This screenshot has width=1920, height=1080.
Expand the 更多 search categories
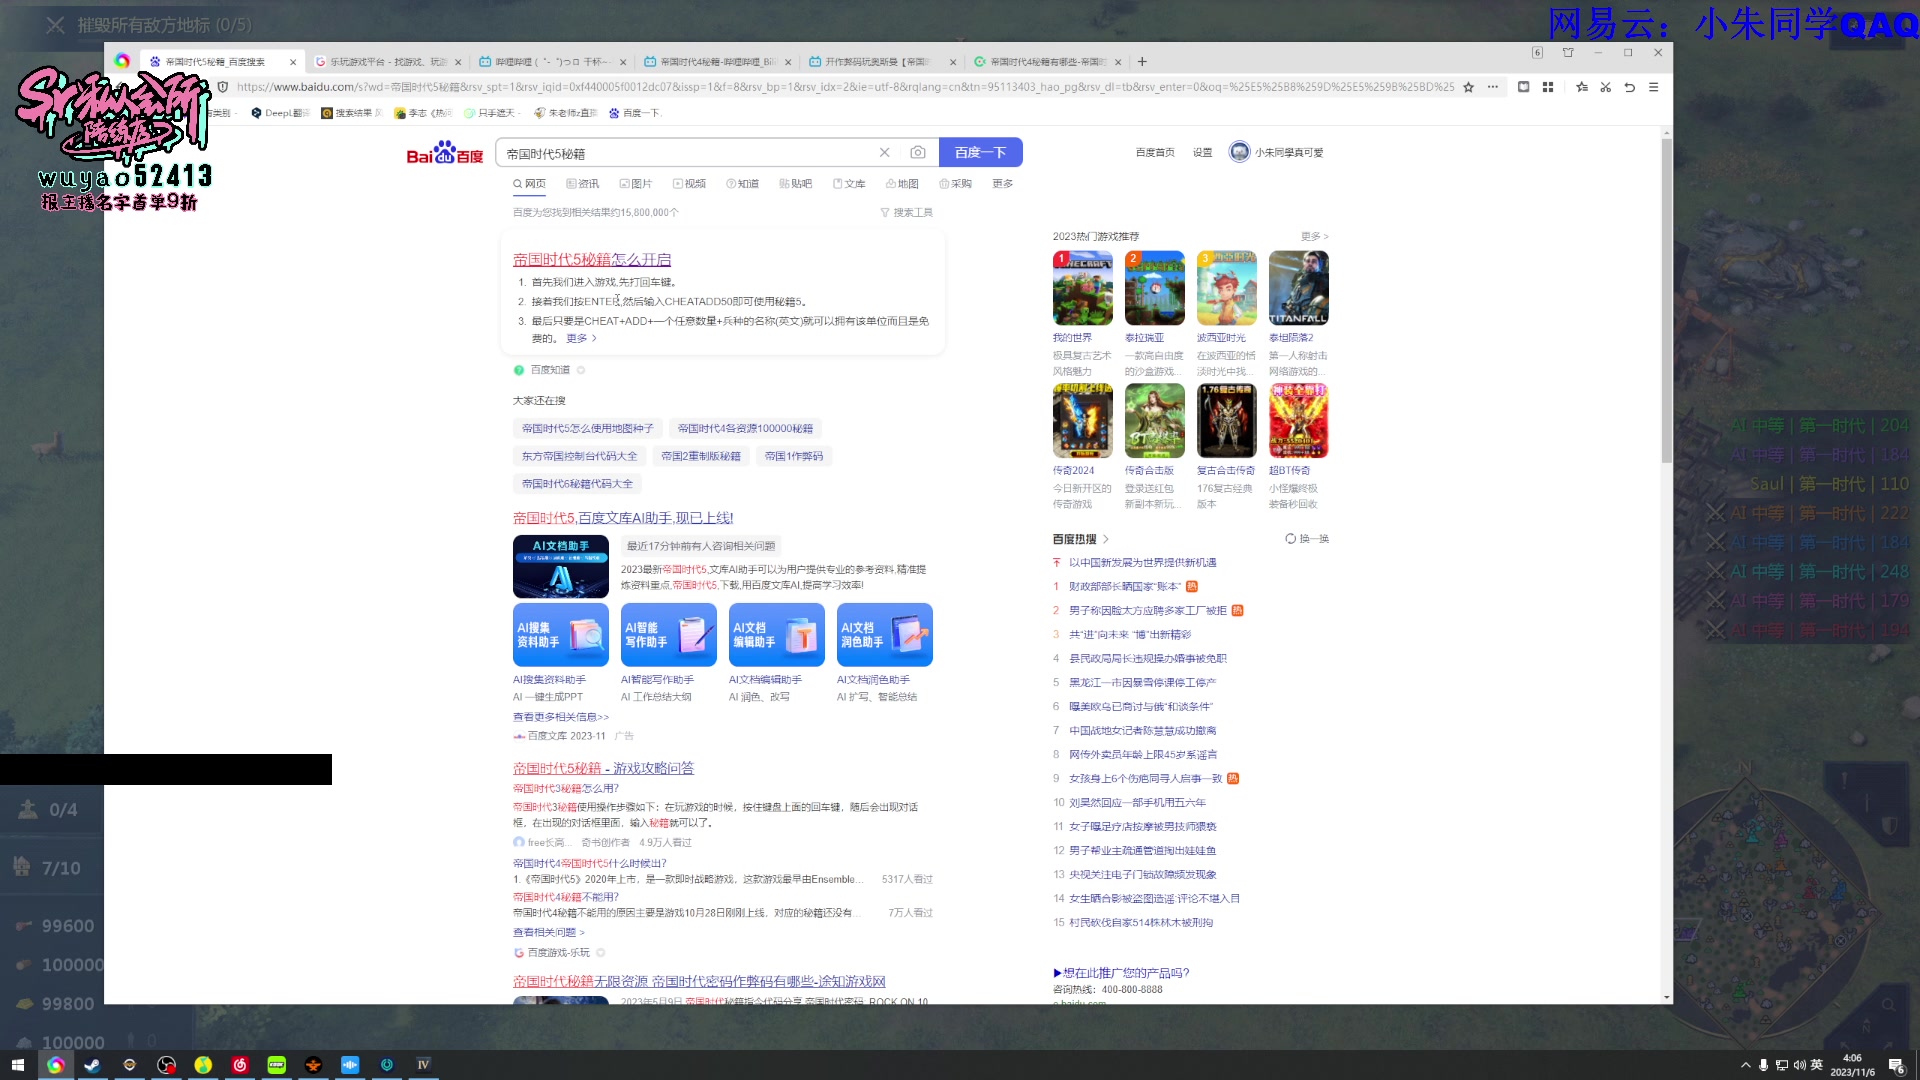[x=1003, y=184]
